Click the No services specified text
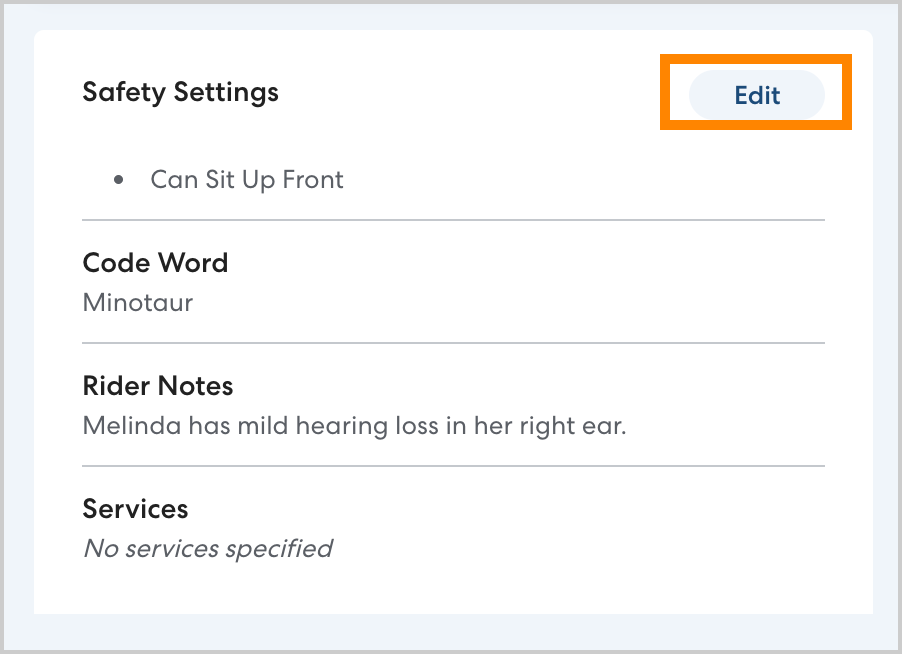 (x=207, y=548)
